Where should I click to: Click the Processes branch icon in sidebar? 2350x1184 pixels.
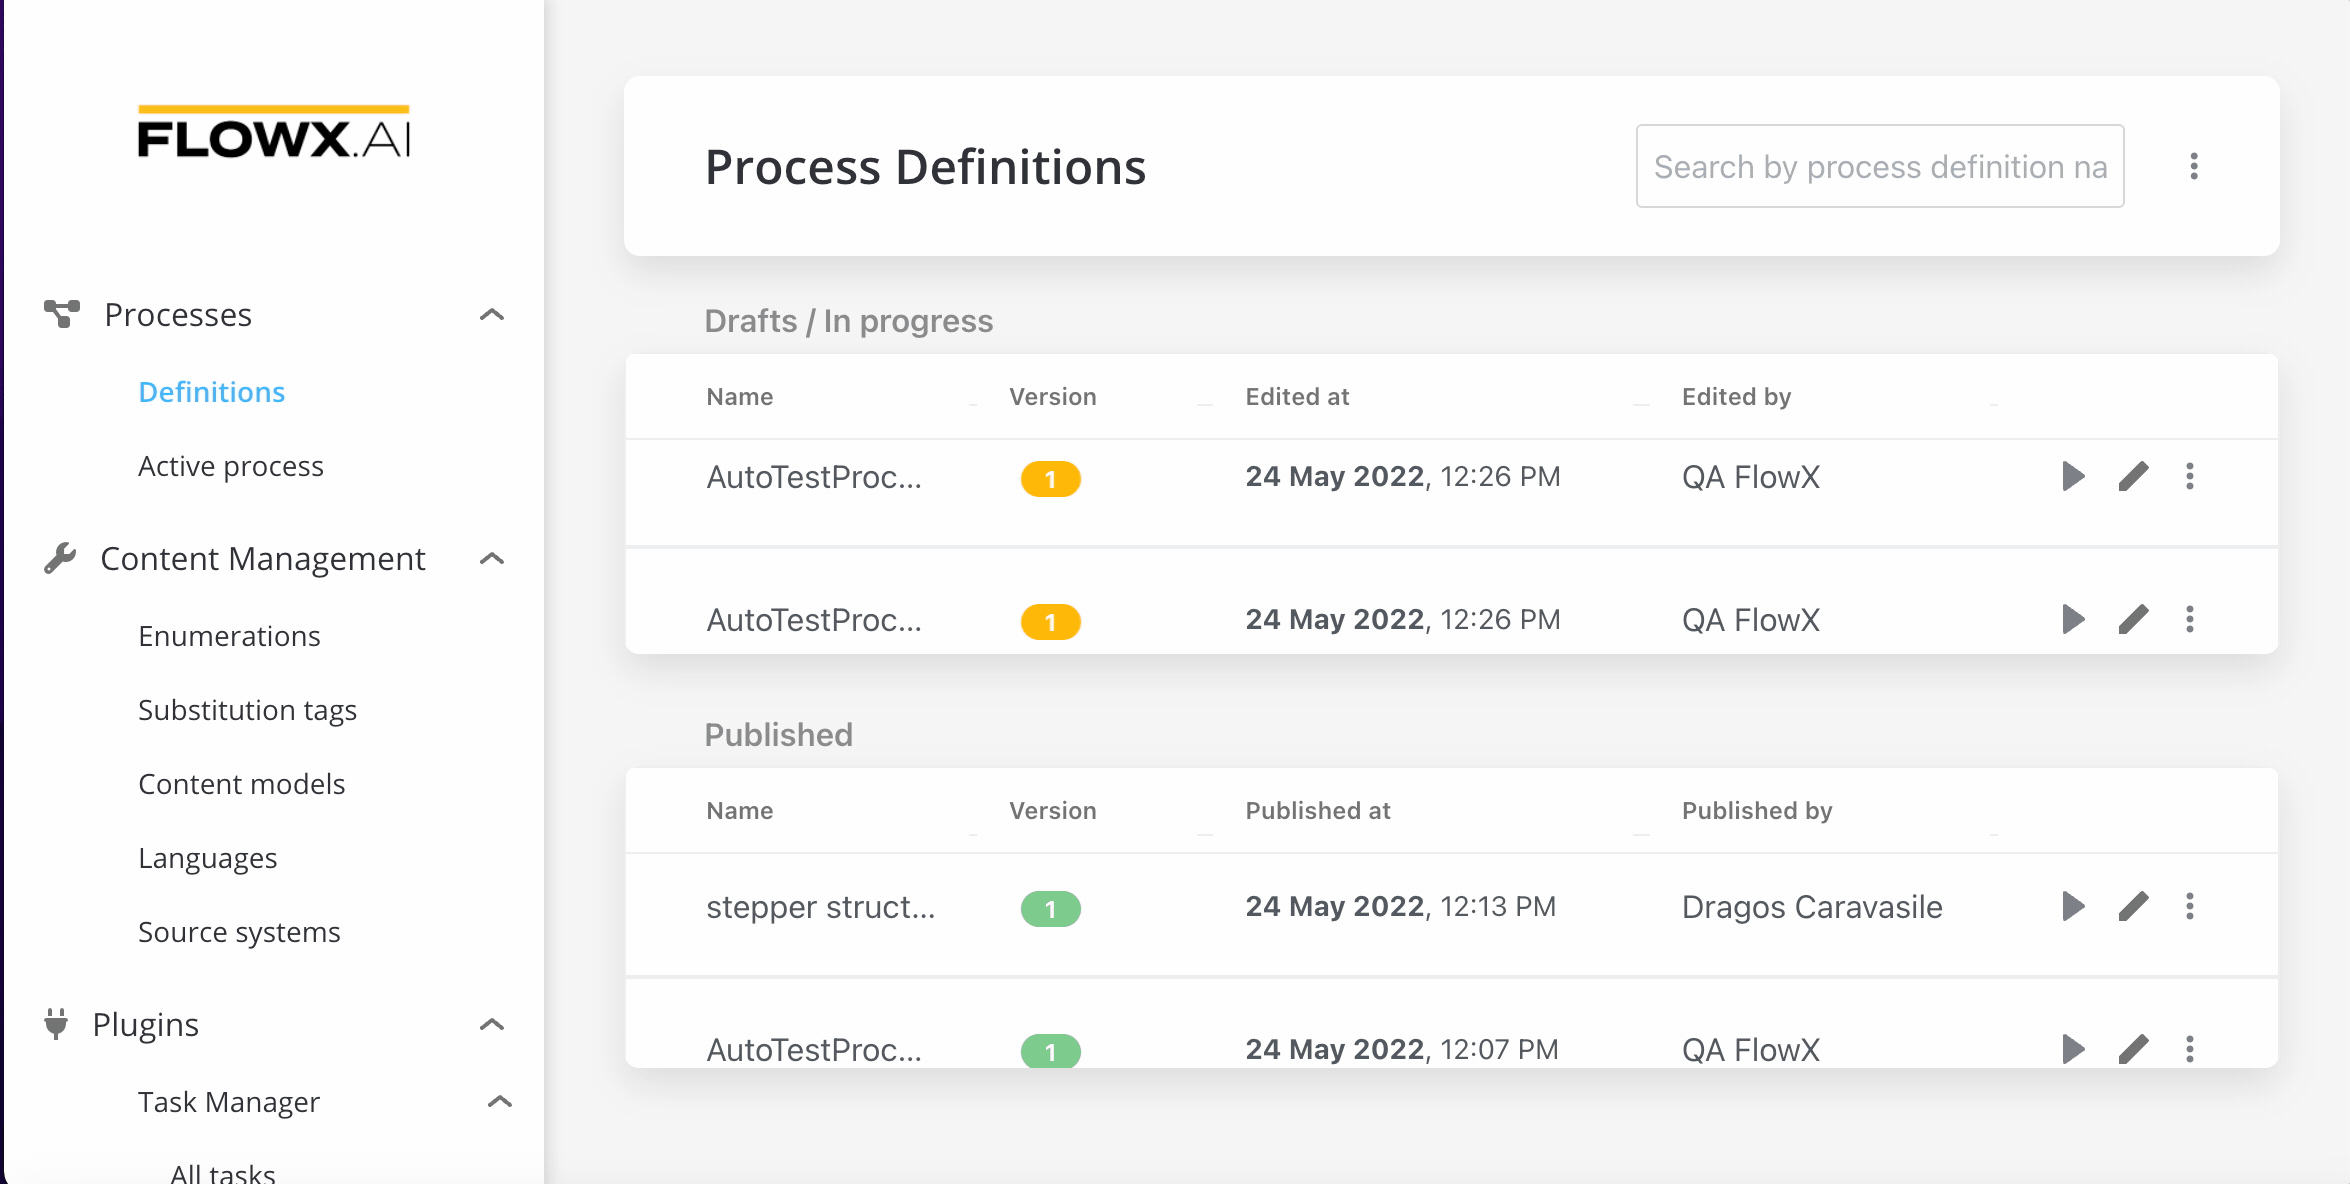coord(62,314)
